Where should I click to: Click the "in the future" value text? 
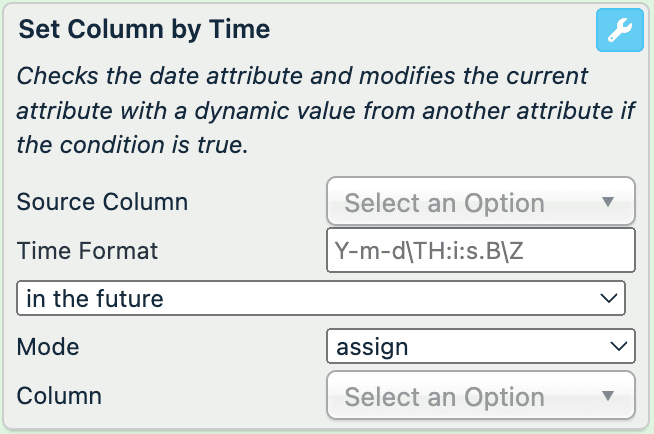coord(95,298)
